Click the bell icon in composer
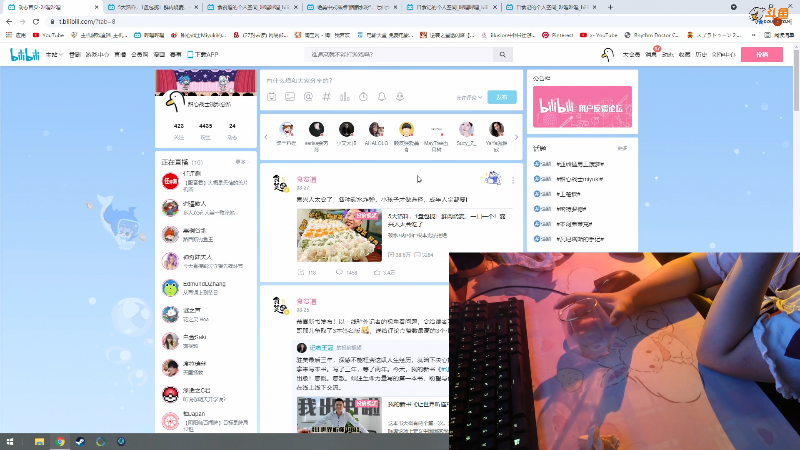The height and width of the screenshot is (450, 800). 382,96
